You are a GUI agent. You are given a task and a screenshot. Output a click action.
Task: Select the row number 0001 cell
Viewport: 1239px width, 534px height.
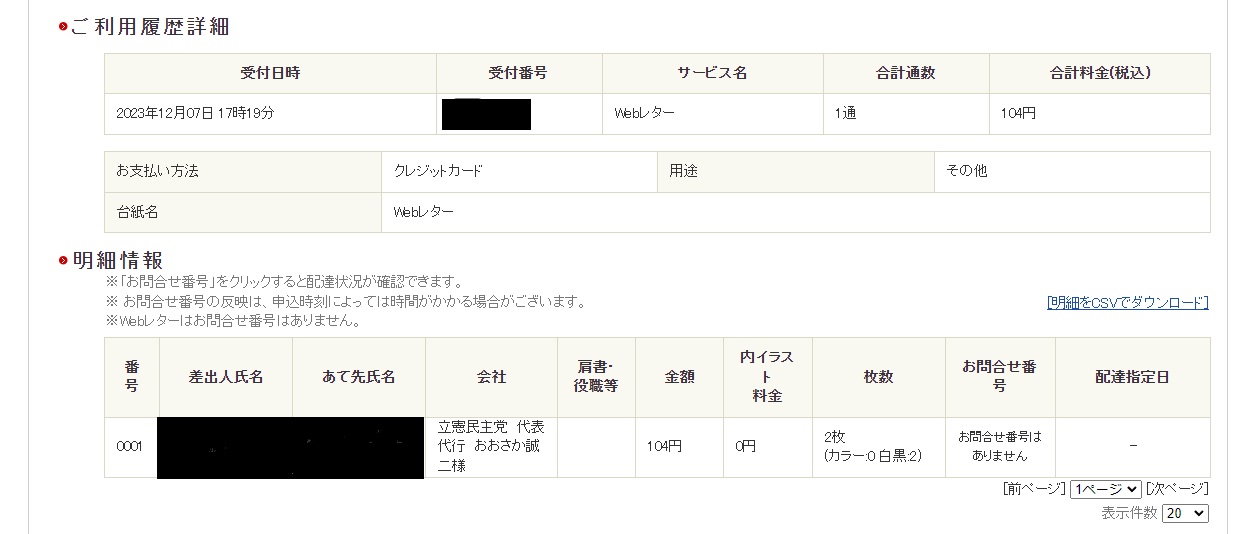pyautogui.click(x=130, y=447)
